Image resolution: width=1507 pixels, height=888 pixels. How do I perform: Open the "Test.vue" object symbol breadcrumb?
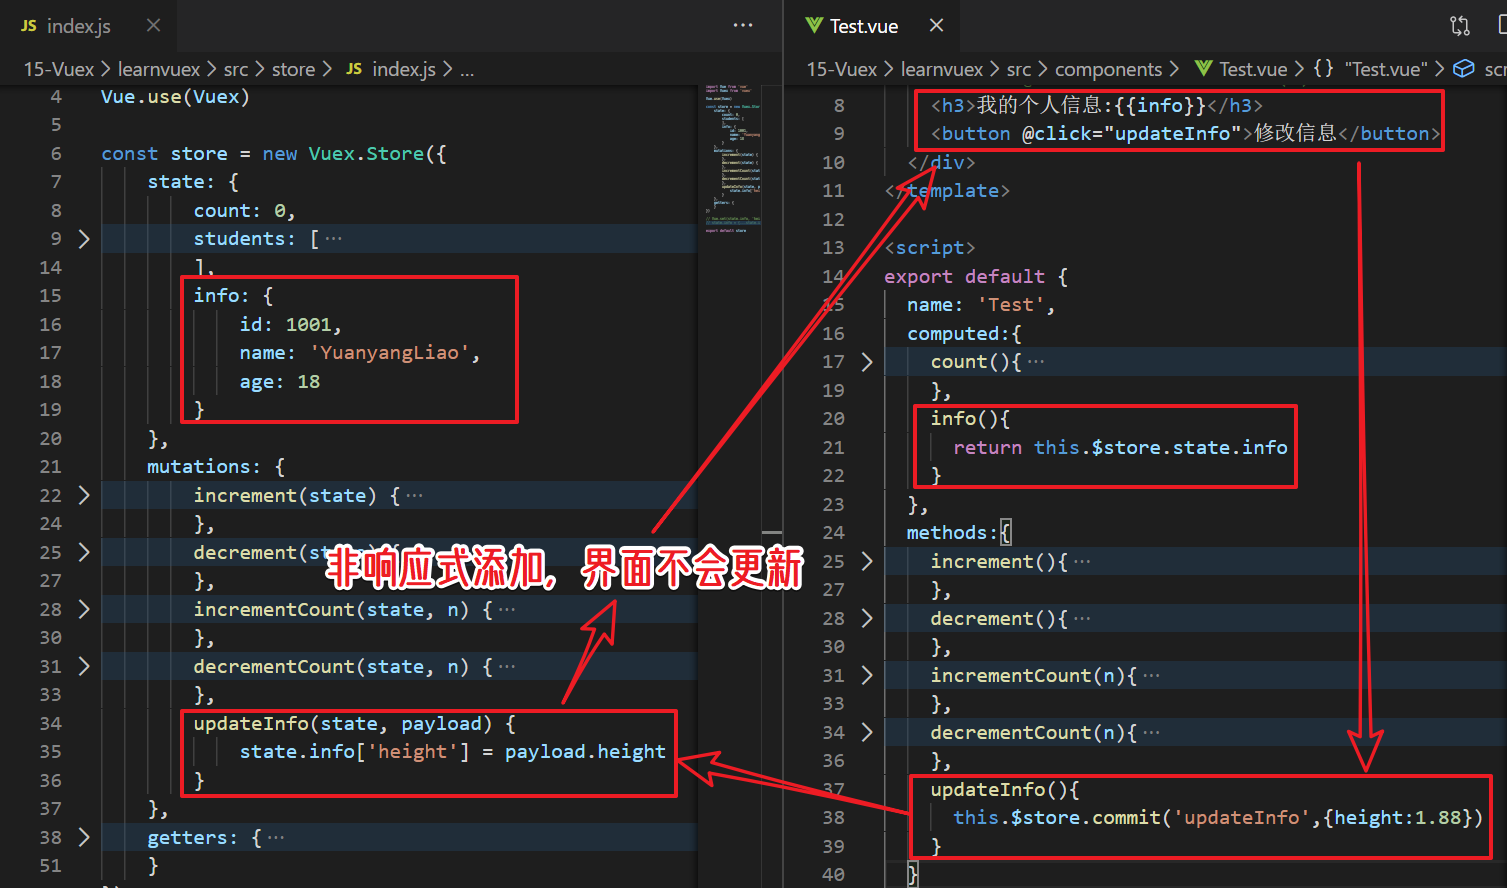tap(1370, 69)
